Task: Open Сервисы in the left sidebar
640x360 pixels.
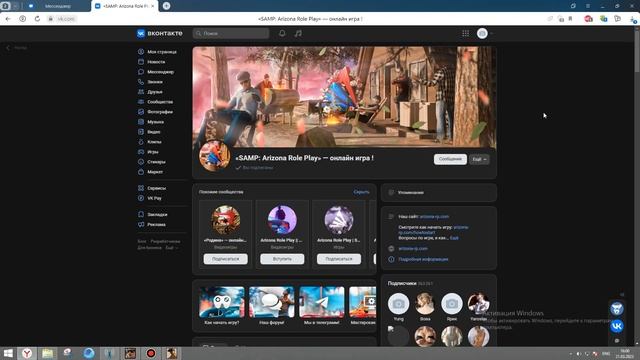Action: tap(156, 188)
